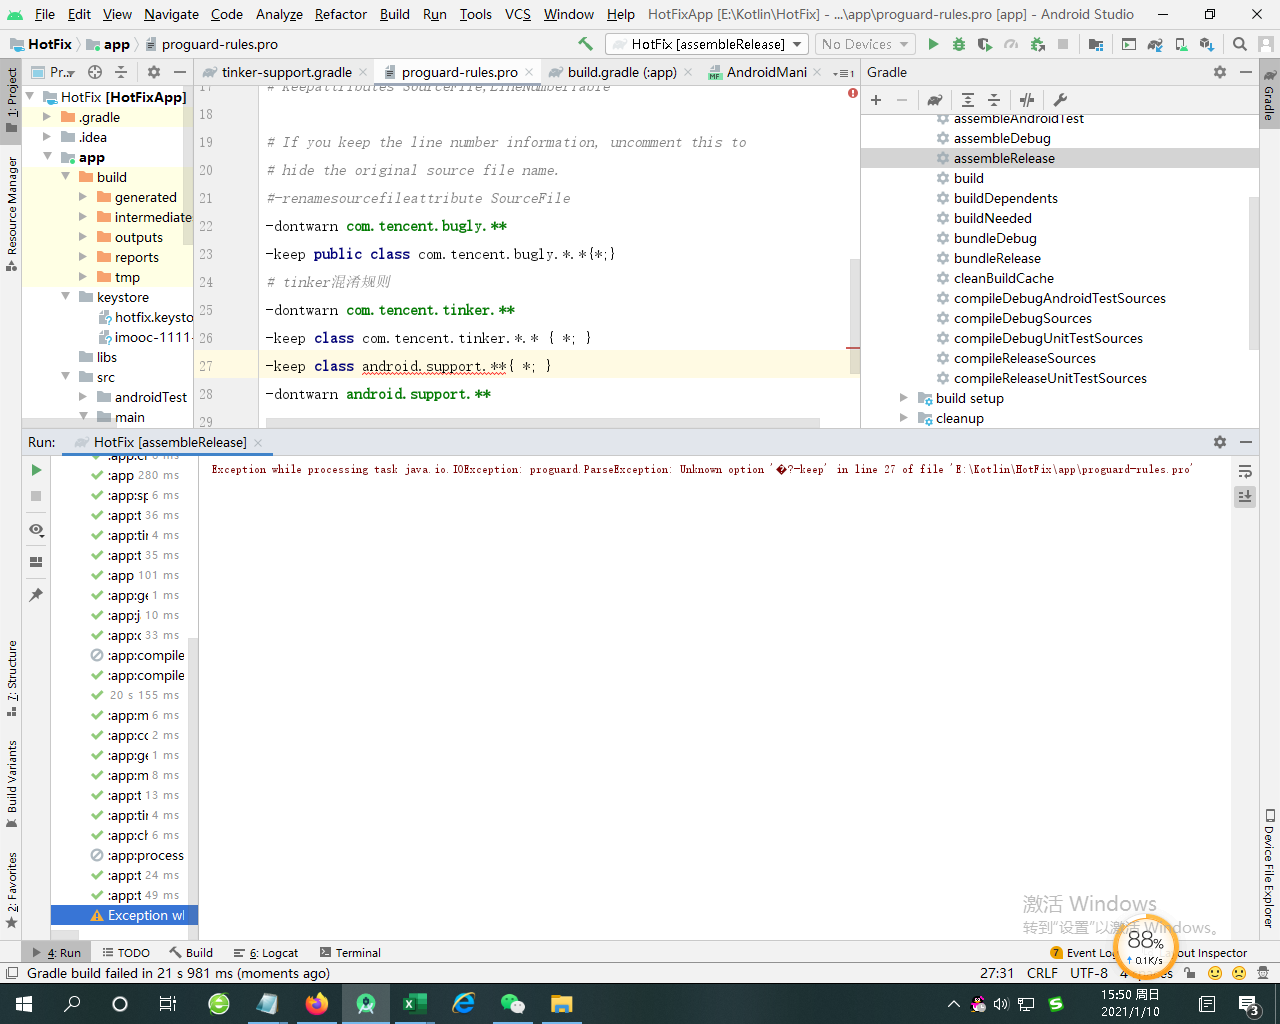1280x1024 pixels.
Task: Open the Terminal tool window tab
Action: (x=350, y=953)
